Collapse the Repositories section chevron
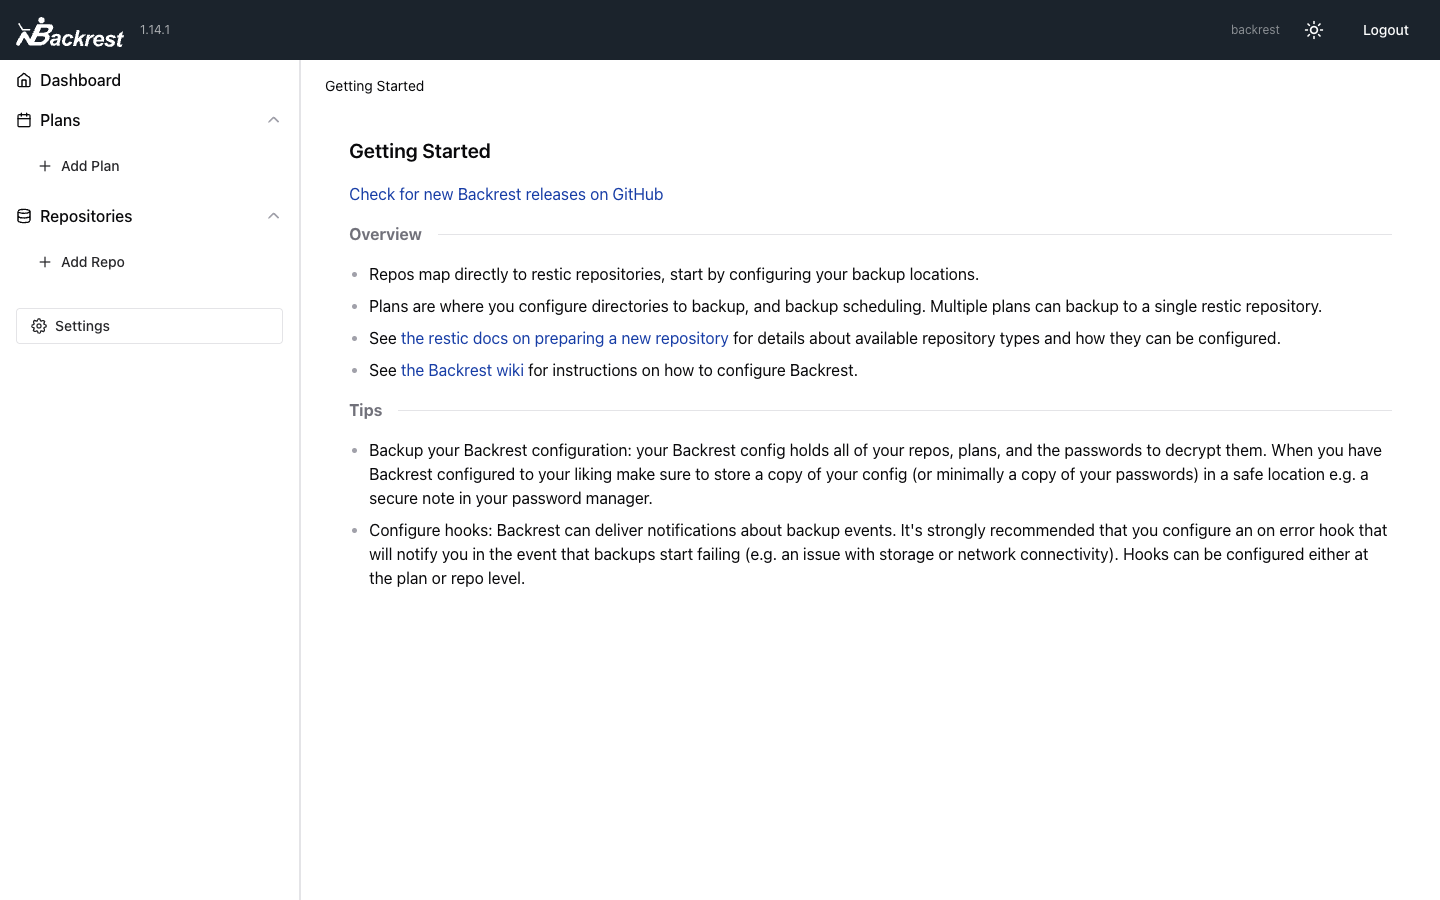Screen dimensions: 1440x900 click(x=273, y=216)
